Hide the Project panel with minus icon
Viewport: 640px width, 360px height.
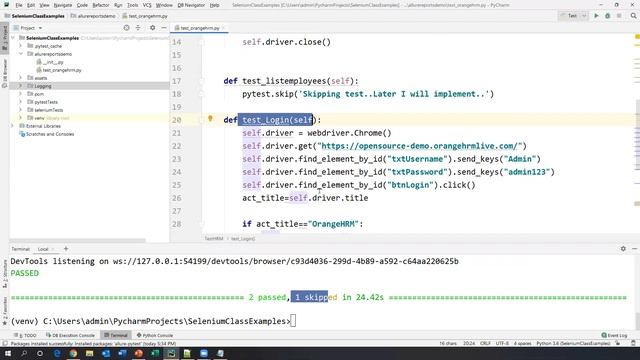click(x=164, y=28)
